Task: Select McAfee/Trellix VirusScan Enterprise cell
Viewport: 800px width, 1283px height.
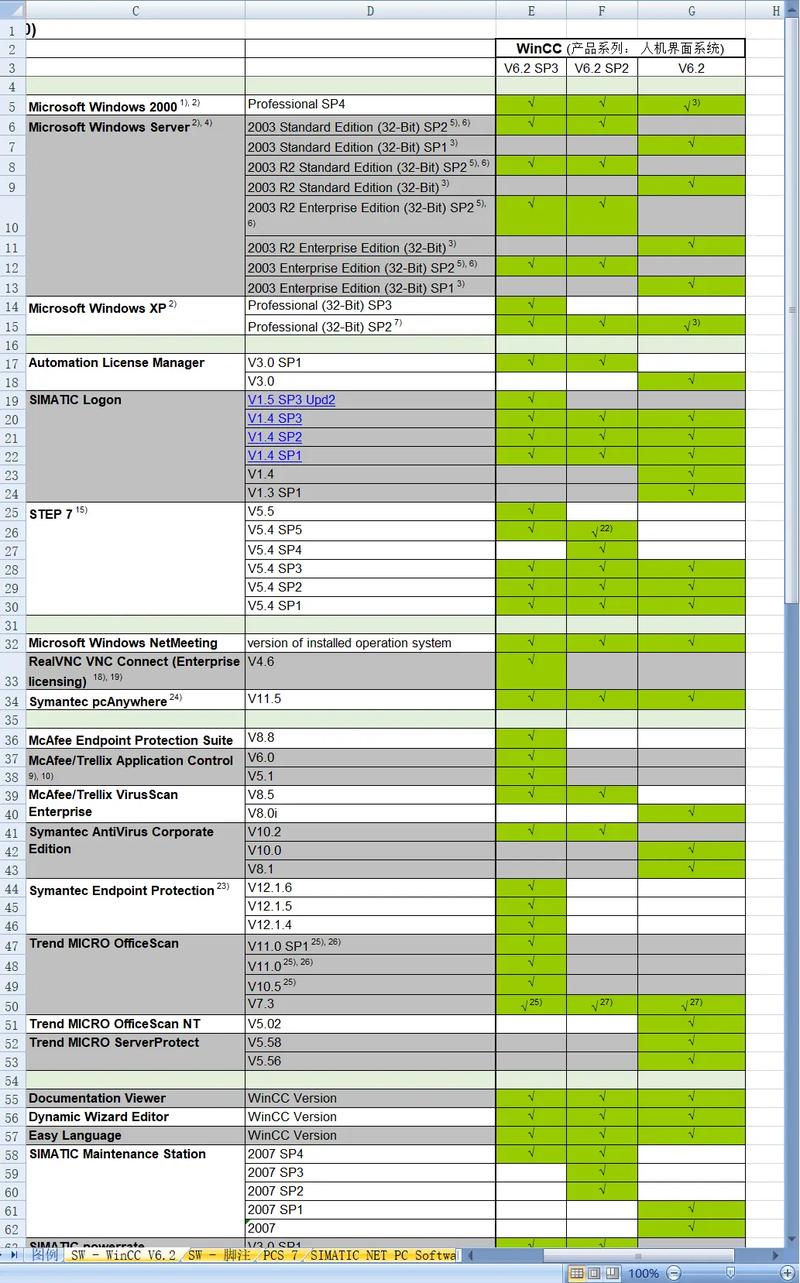Action: 135,804
